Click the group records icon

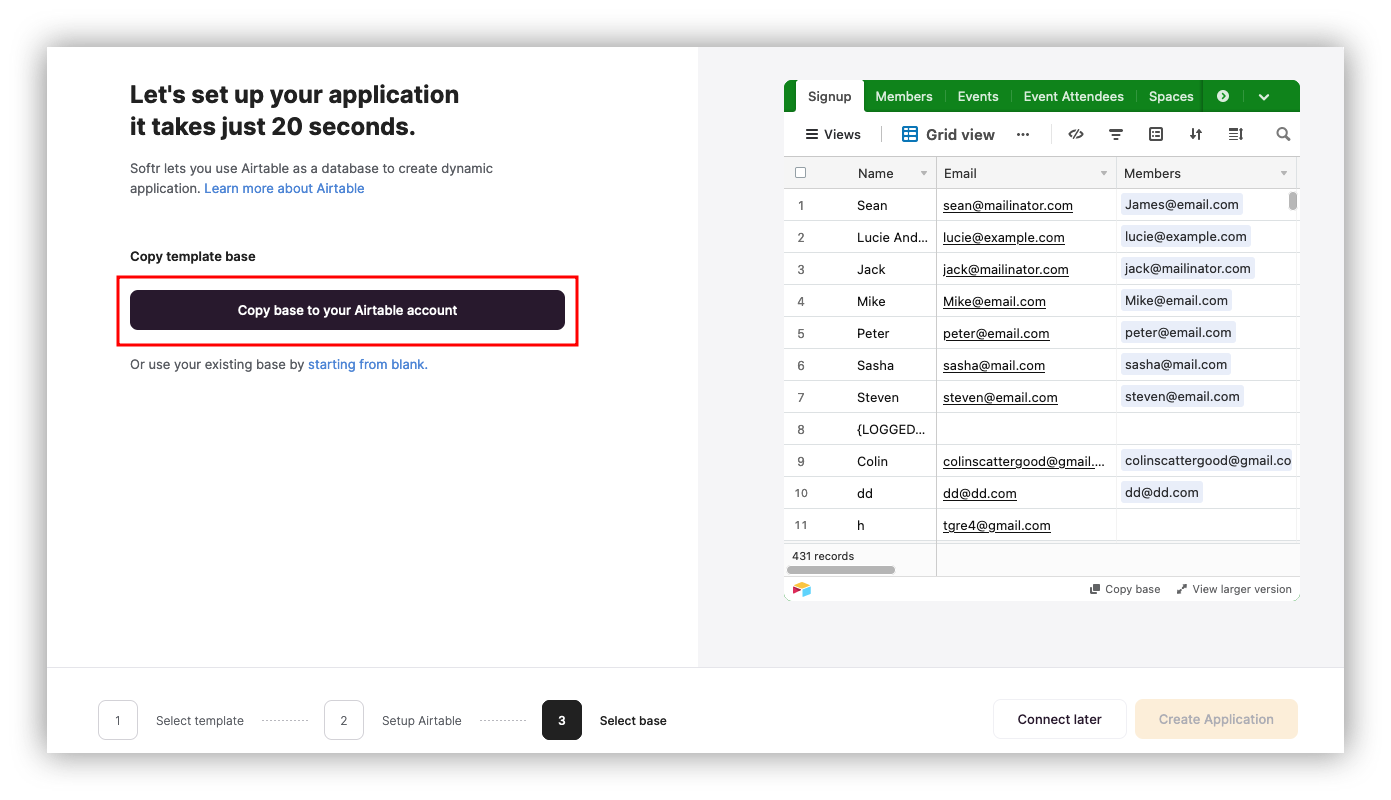1156,134
